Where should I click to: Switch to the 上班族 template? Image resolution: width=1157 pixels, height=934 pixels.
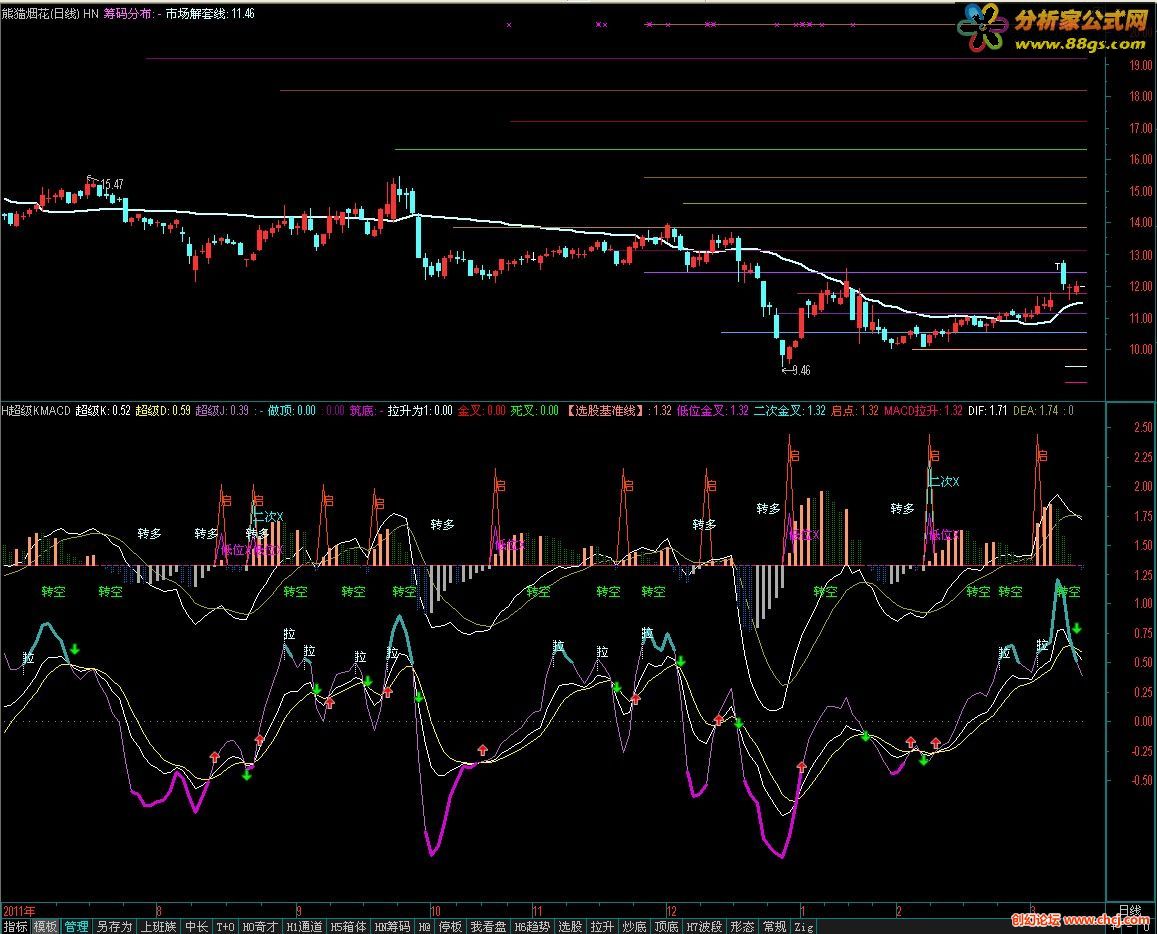pyautogui.click(x=159, y=927)
